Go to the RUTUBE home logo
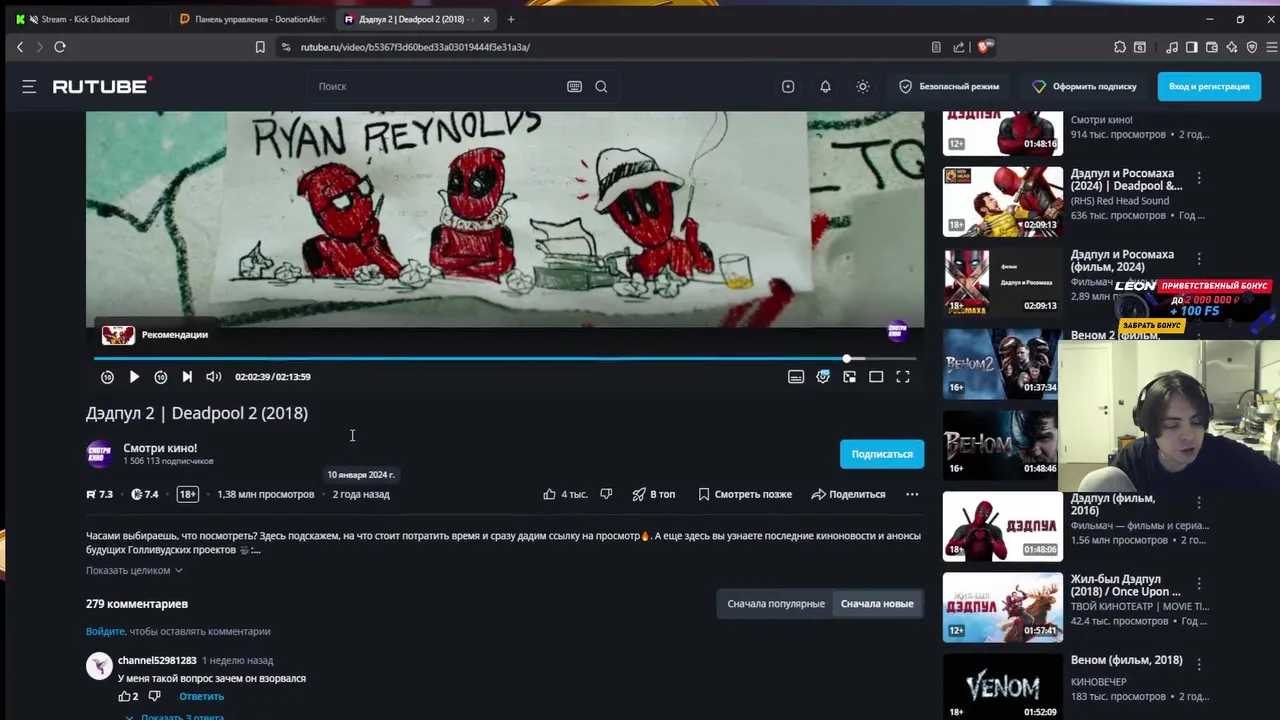Viewport: 1280px width, 720px height. click(x=102, y=86)
